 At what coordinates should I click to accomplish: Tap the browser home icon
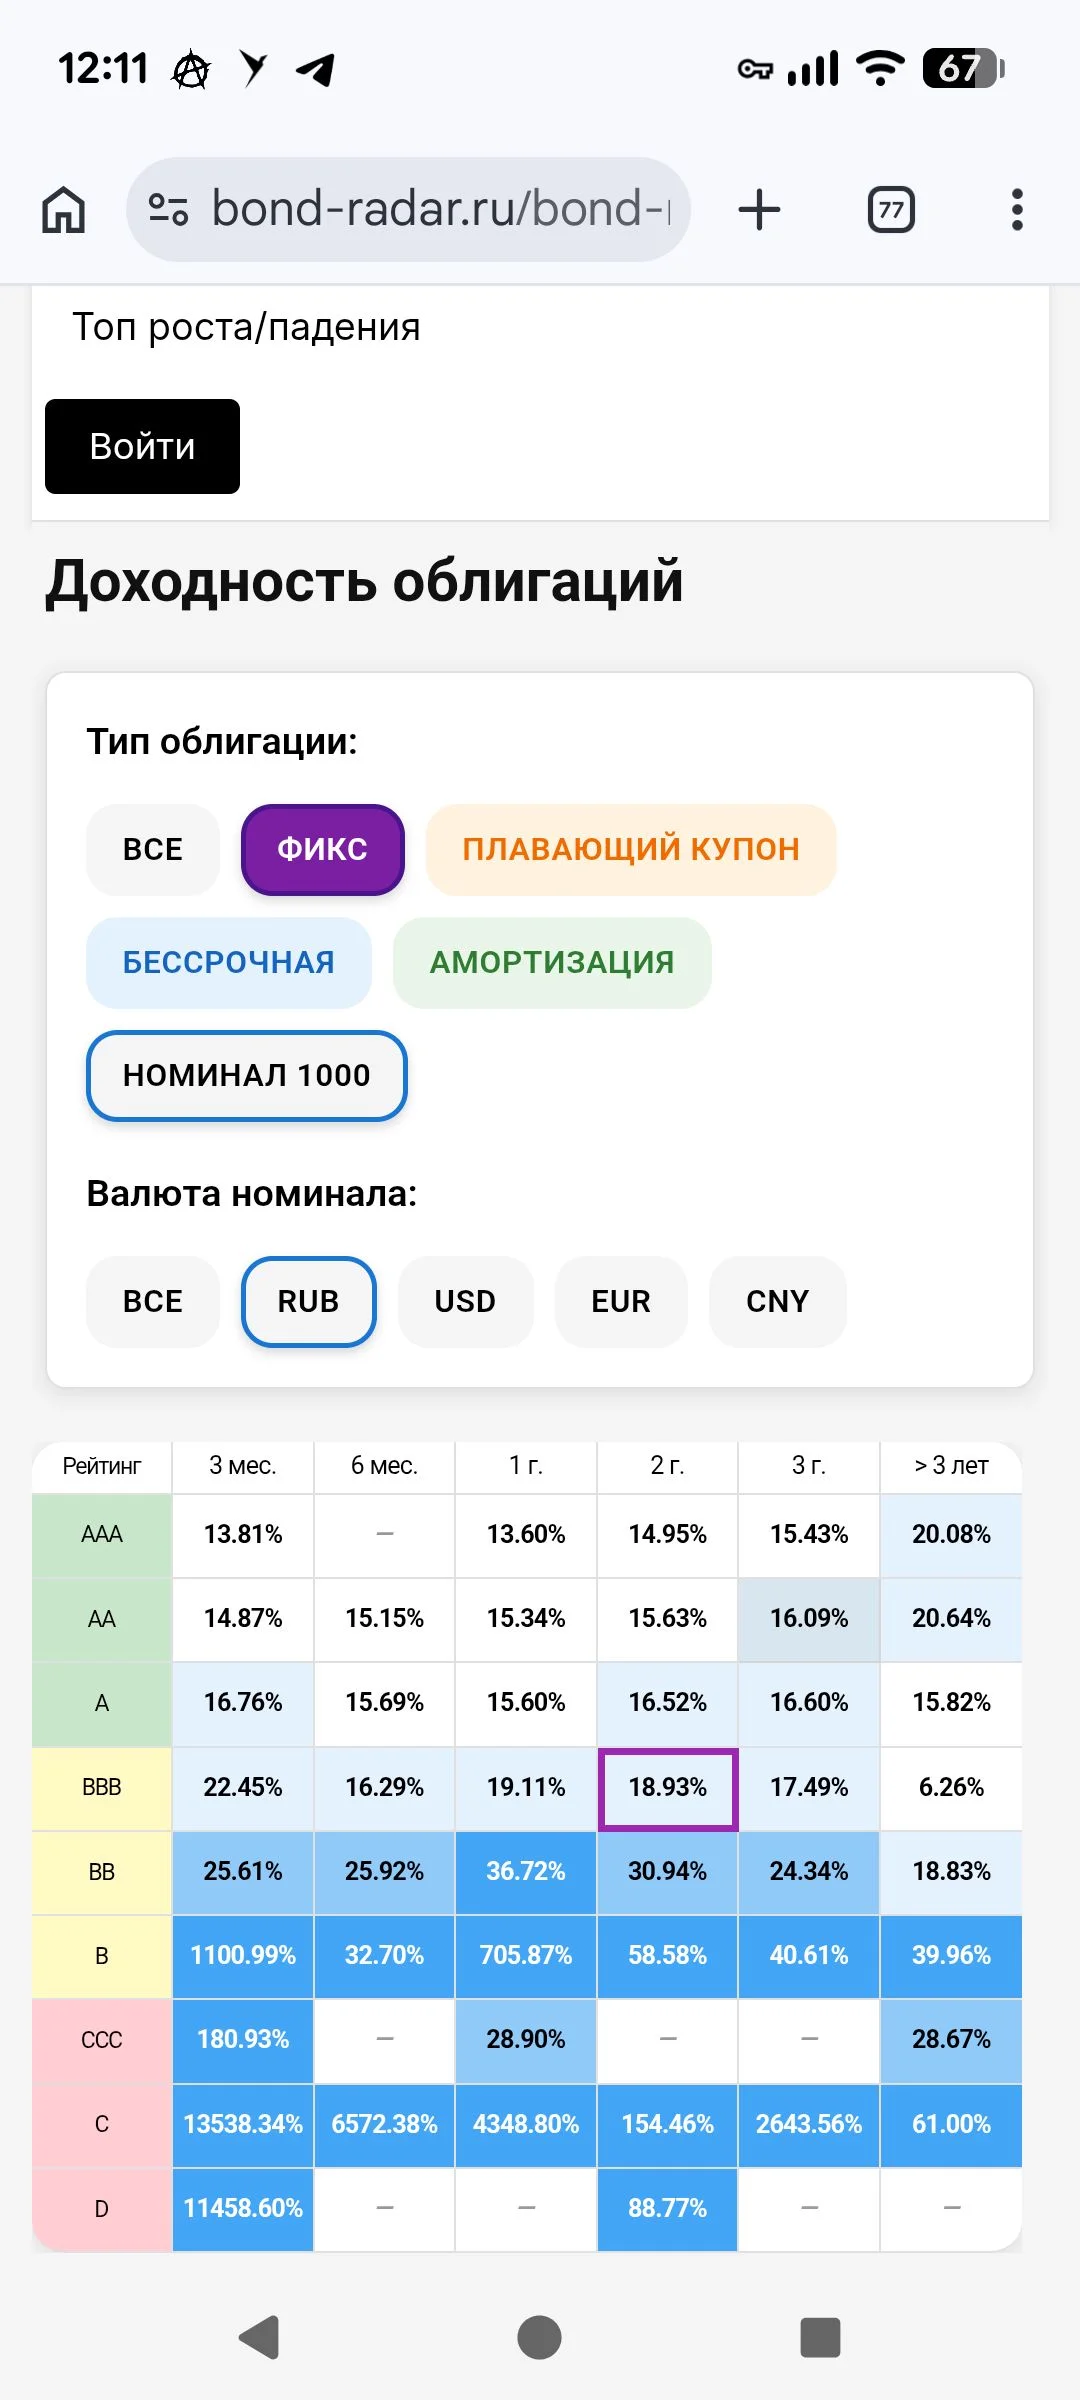click(63, 210)
